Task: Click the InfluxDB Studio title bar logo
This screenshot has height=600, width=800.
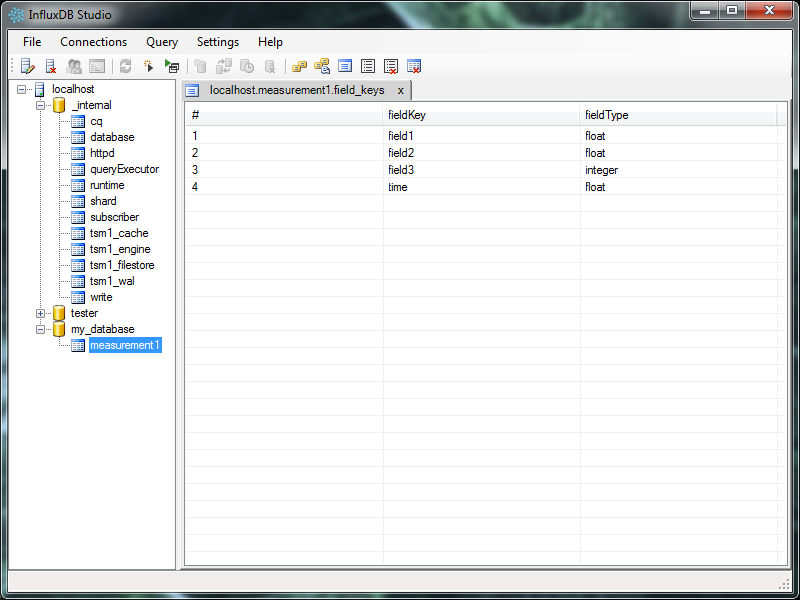Action: [16, 15]
